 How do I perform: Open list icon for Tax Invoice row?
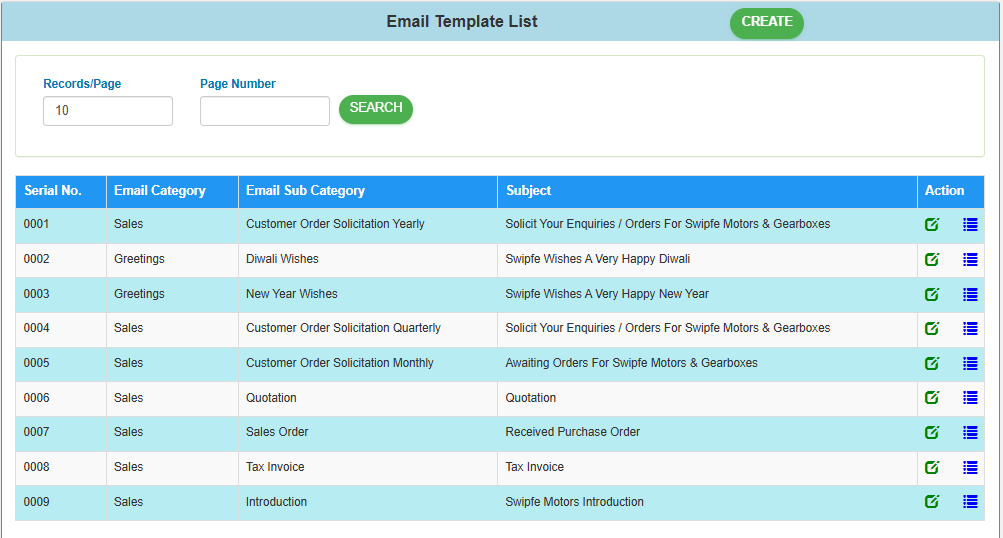pos(970,467)
